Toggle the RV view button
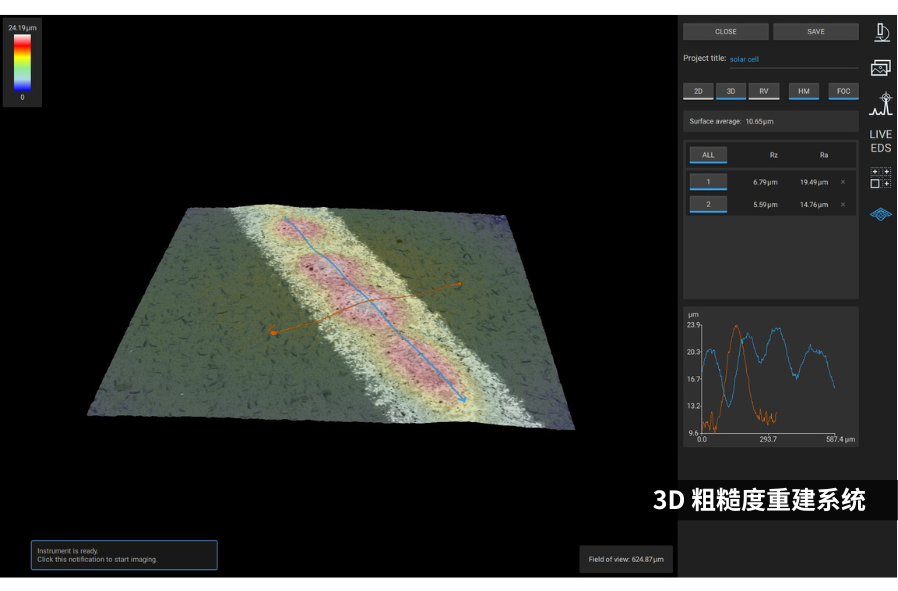This screenshot has height=591, width=898. point(763,91)
